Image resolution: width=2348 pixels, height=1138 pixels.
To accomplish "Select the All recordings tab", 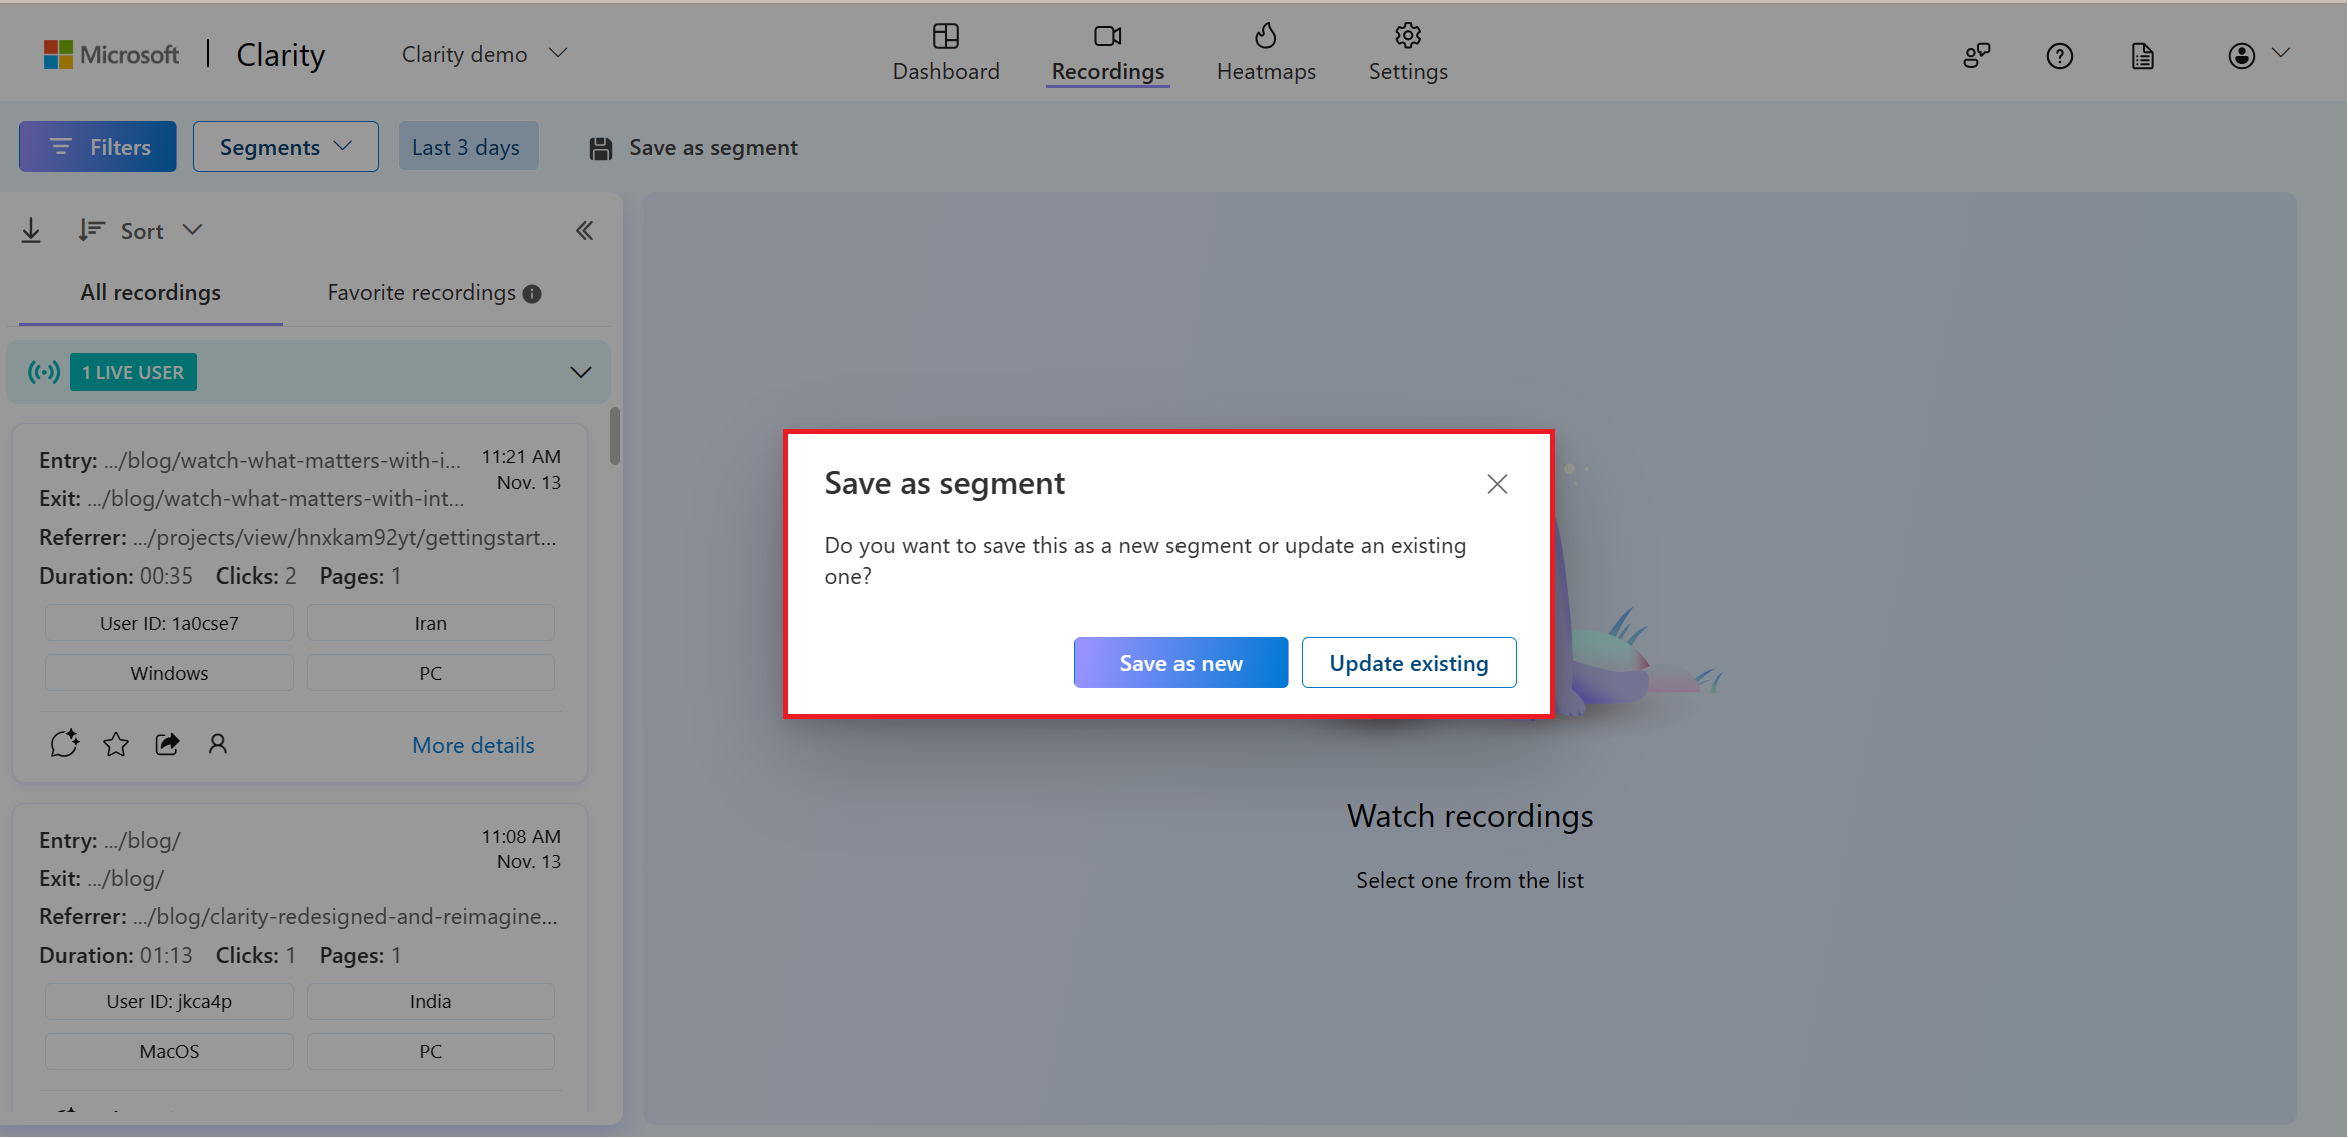I will click(151, 293).
